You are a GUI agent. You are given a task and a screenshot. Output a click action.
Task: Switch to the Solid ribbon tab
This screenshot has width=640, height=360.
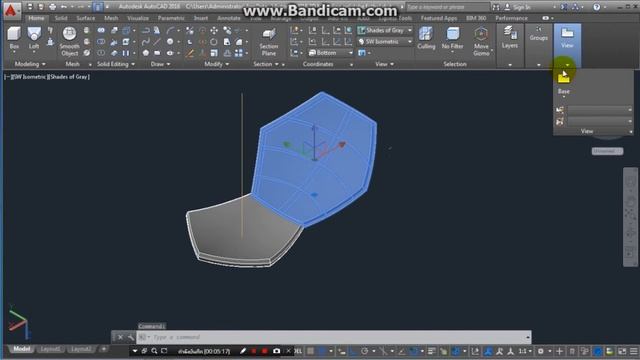click(x=61, y=18)
